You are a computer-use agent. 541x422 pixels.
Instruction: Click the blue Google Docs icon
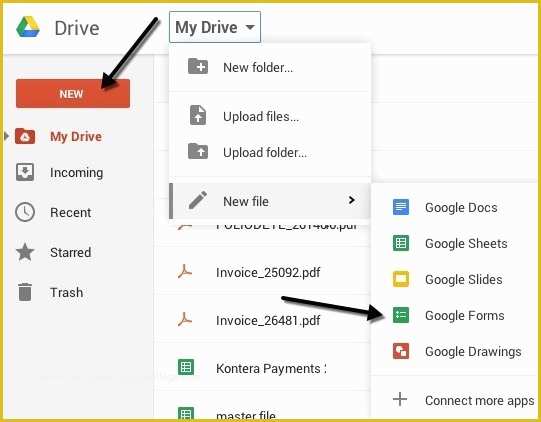point(401,207)
